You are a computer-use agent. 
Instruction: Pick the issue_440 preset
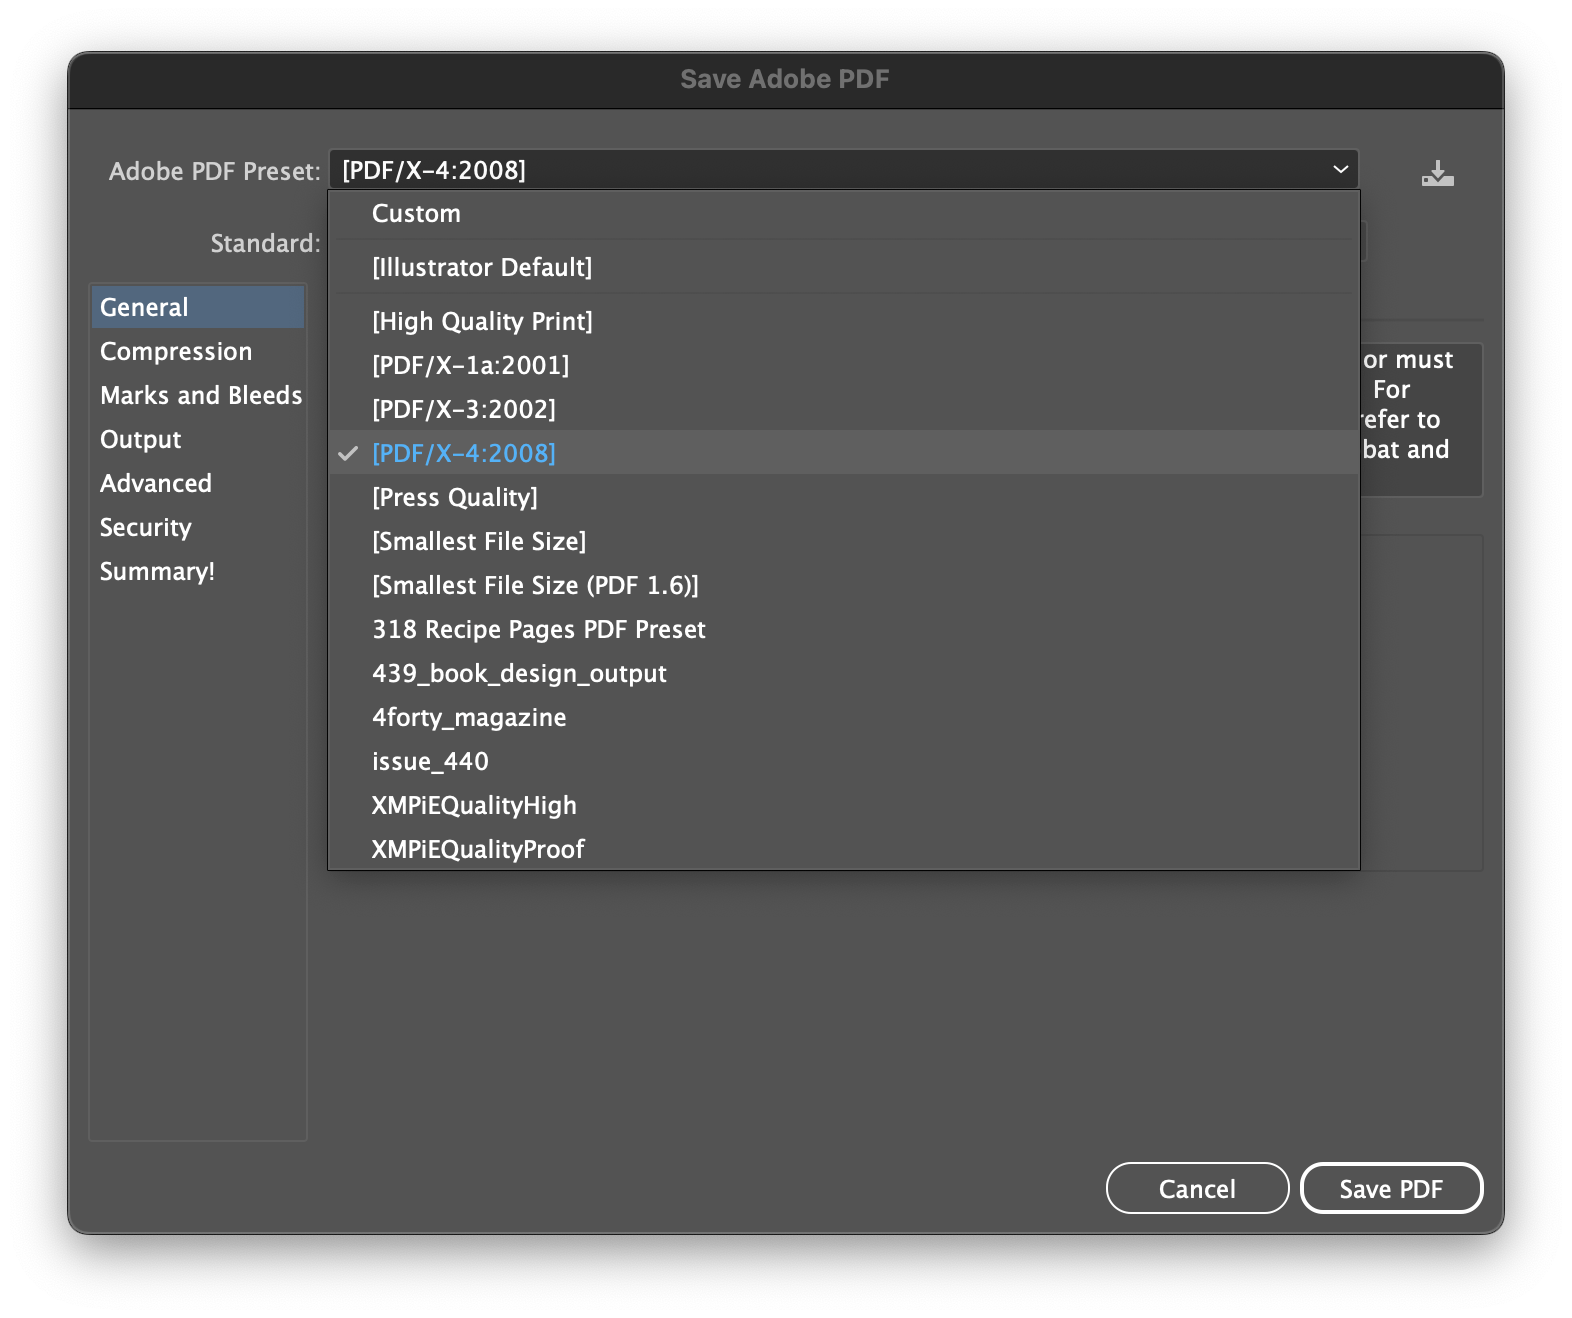844,762
